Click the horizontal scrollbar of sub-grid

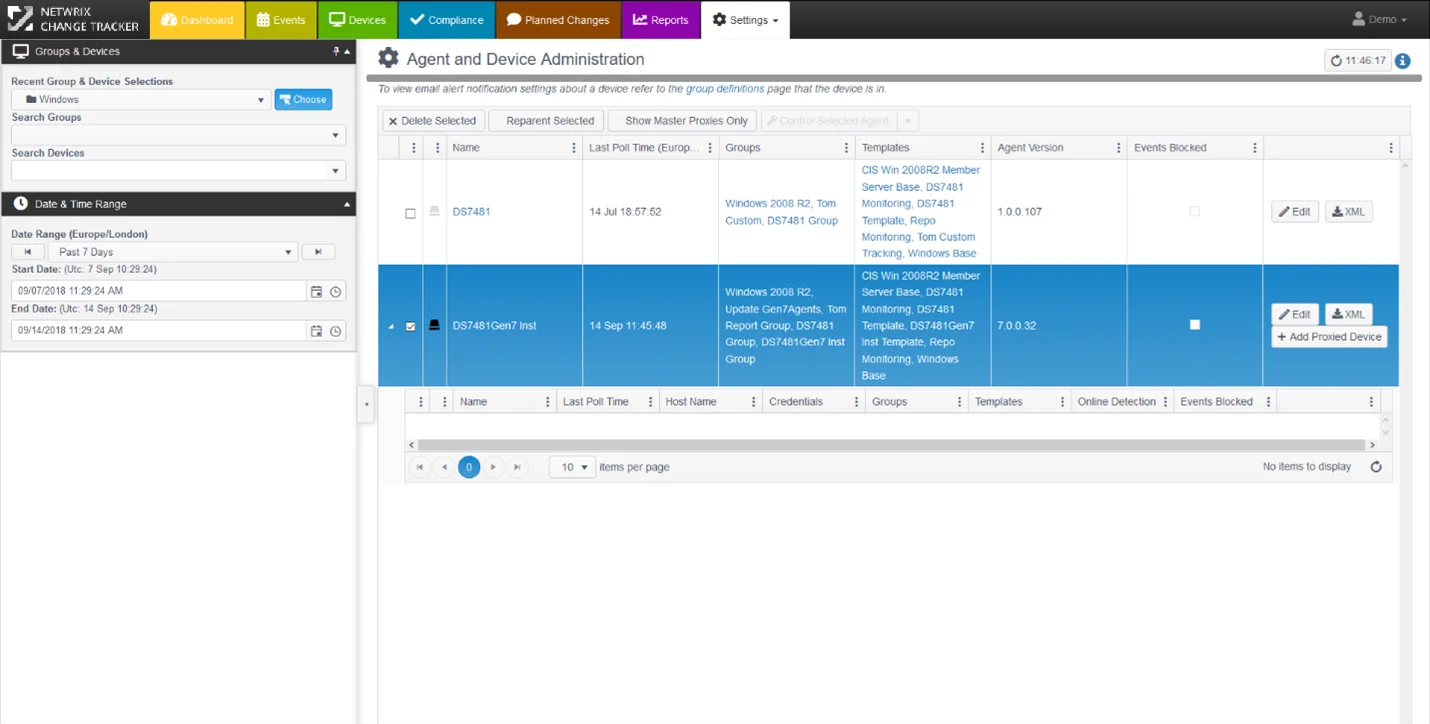(892, 445)
